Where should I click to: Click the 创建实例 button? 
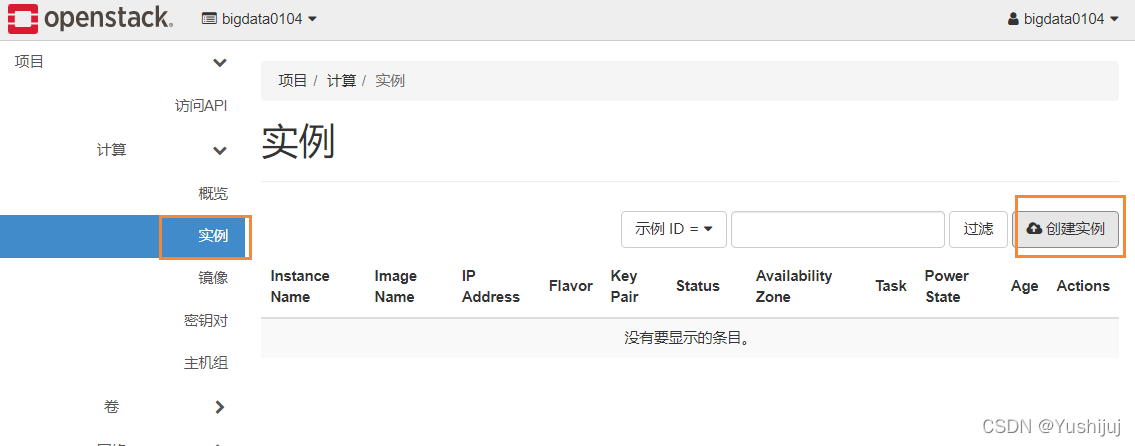[x=1066, y=229]
